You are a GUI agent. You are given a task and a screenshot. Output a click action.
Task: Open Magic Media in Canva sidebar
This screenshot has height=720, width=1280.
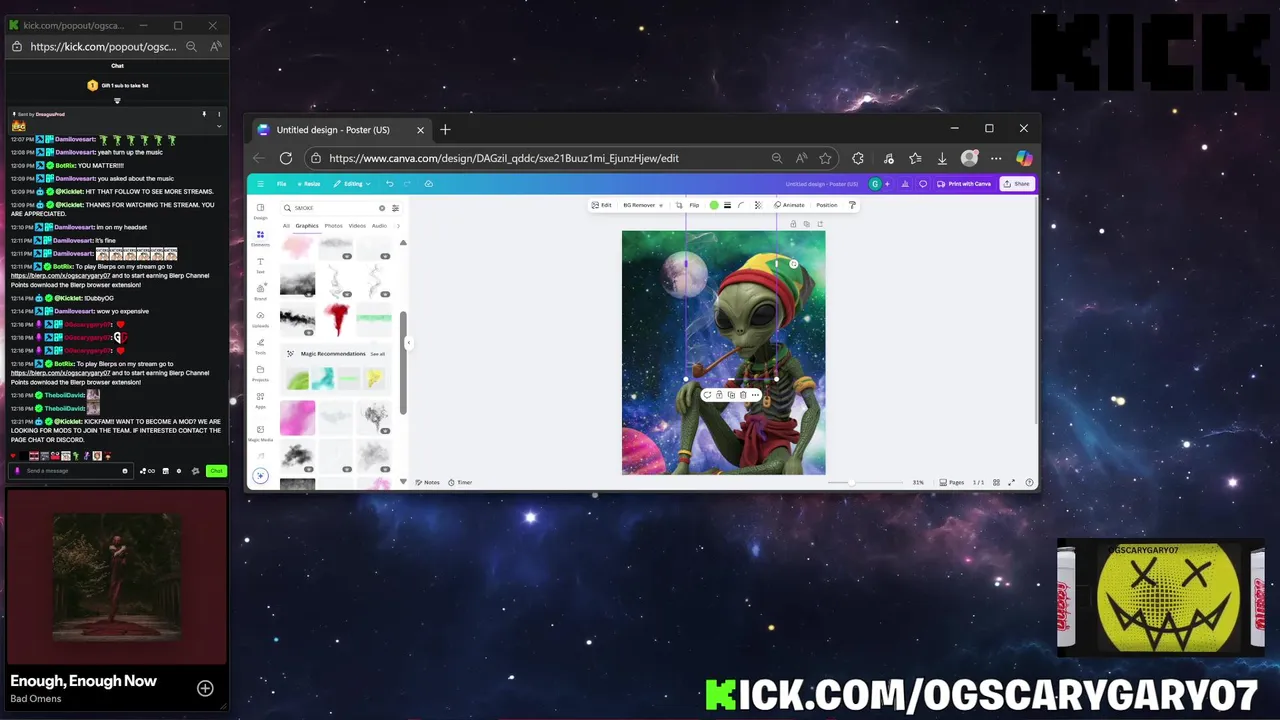click(260, 432)
